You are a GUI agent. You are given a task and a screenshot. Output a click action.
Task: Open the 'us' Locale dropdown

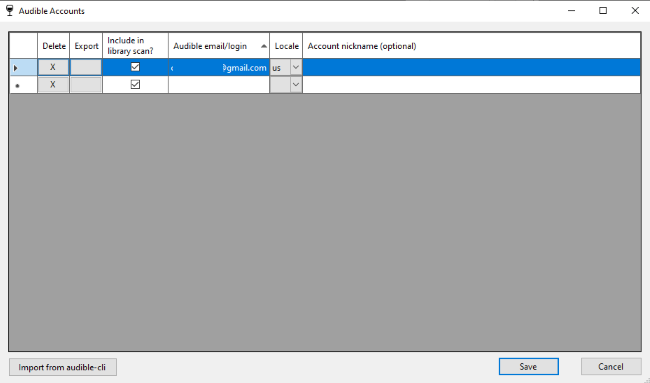[x=296, y=67]
